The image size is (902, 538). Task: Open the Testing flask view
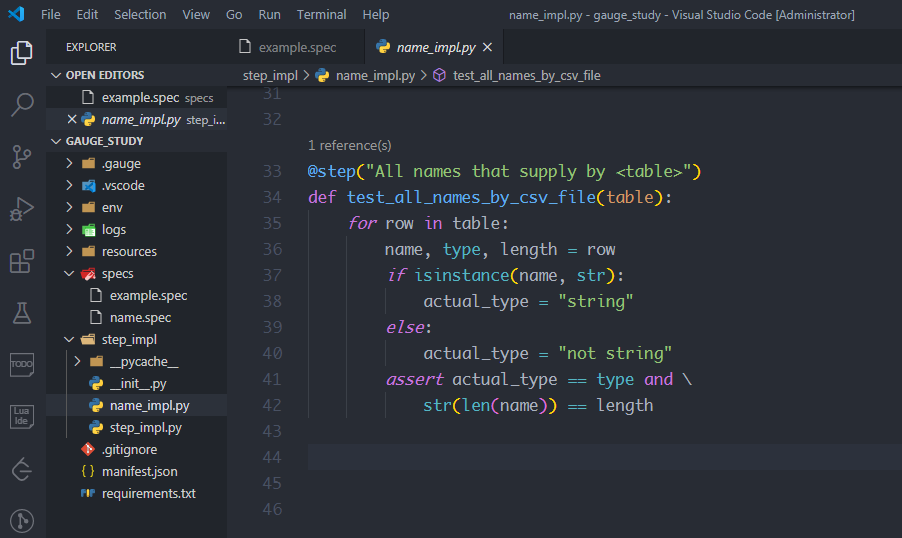[22, 313]
